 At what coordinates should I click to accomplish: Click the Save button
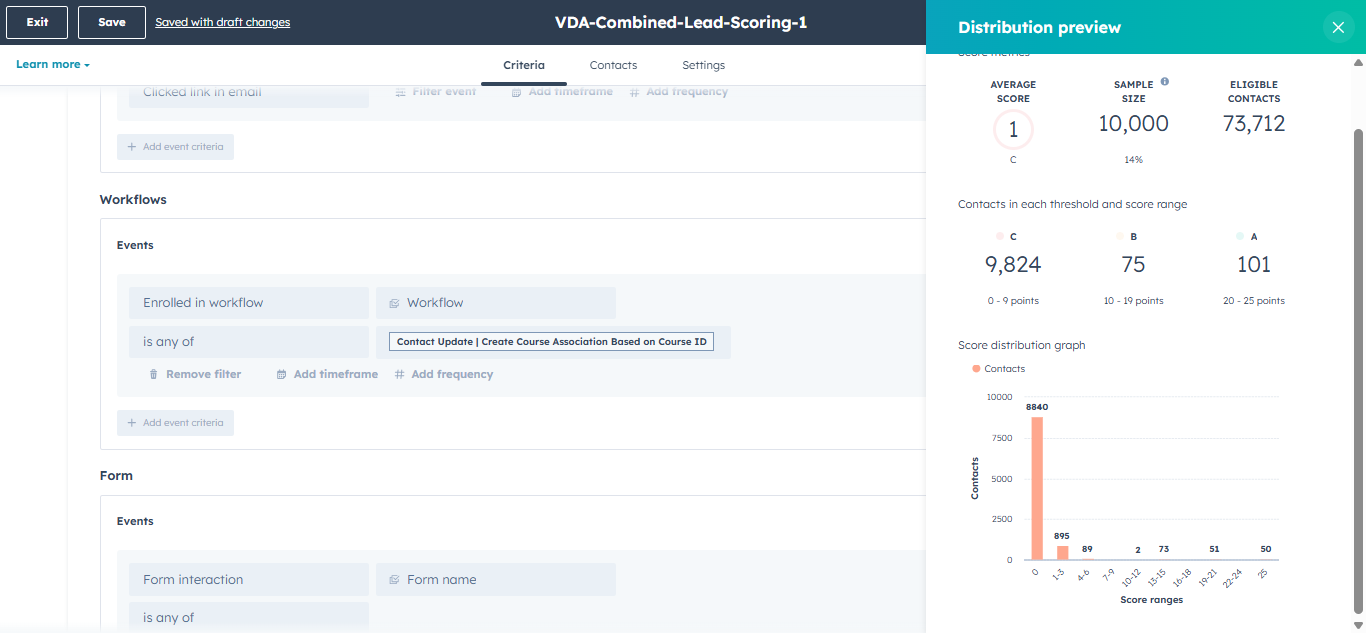pyautogui.click(x=112, y=22)
